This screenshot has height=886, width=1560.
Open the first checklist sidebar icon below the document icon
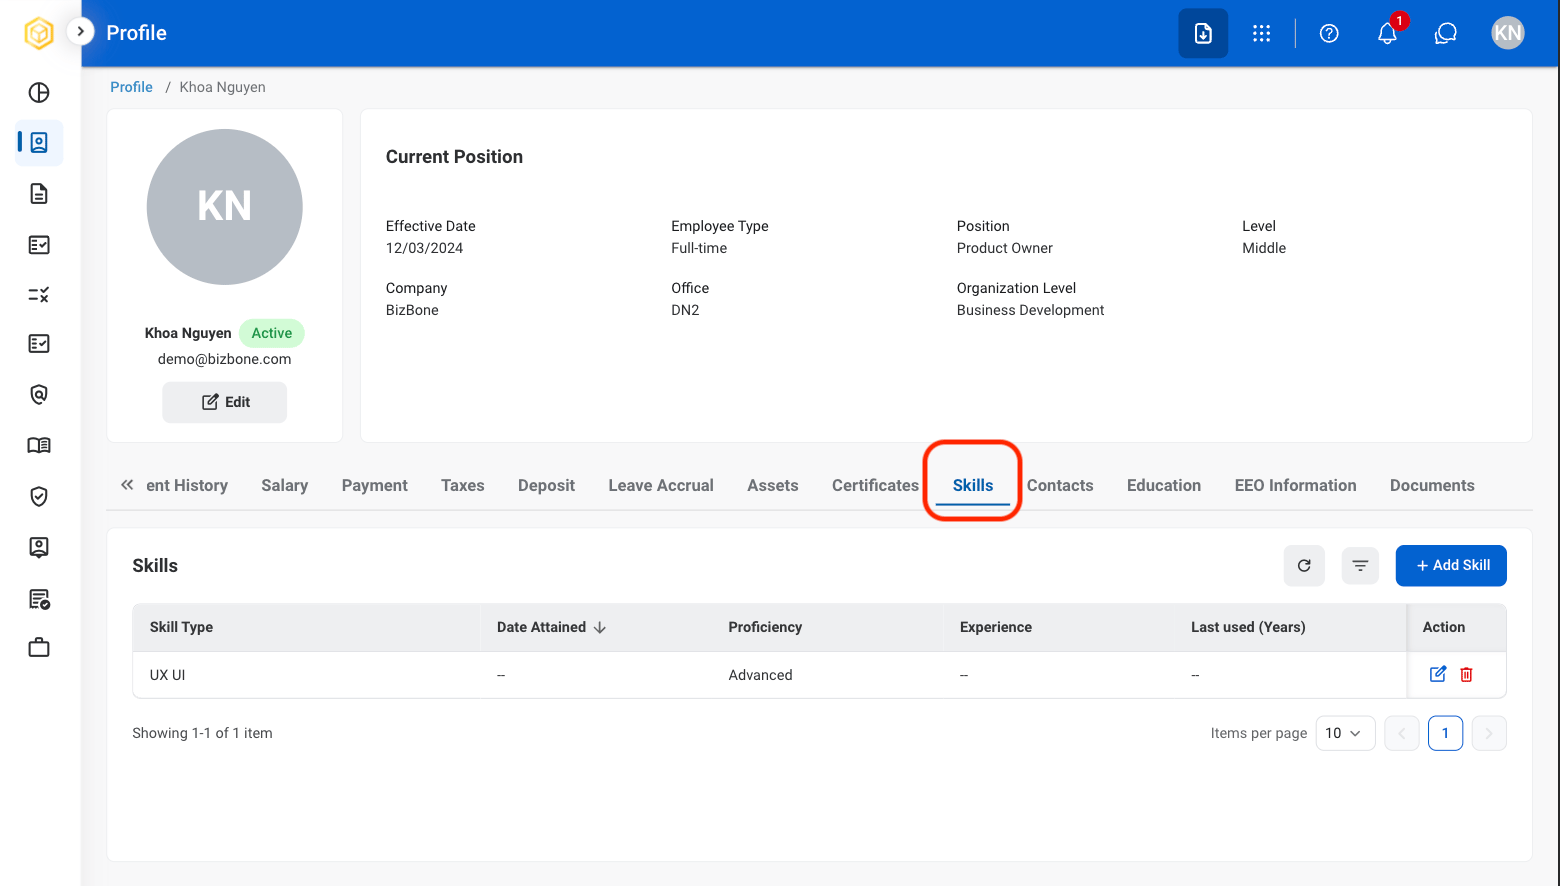point(39,245)
